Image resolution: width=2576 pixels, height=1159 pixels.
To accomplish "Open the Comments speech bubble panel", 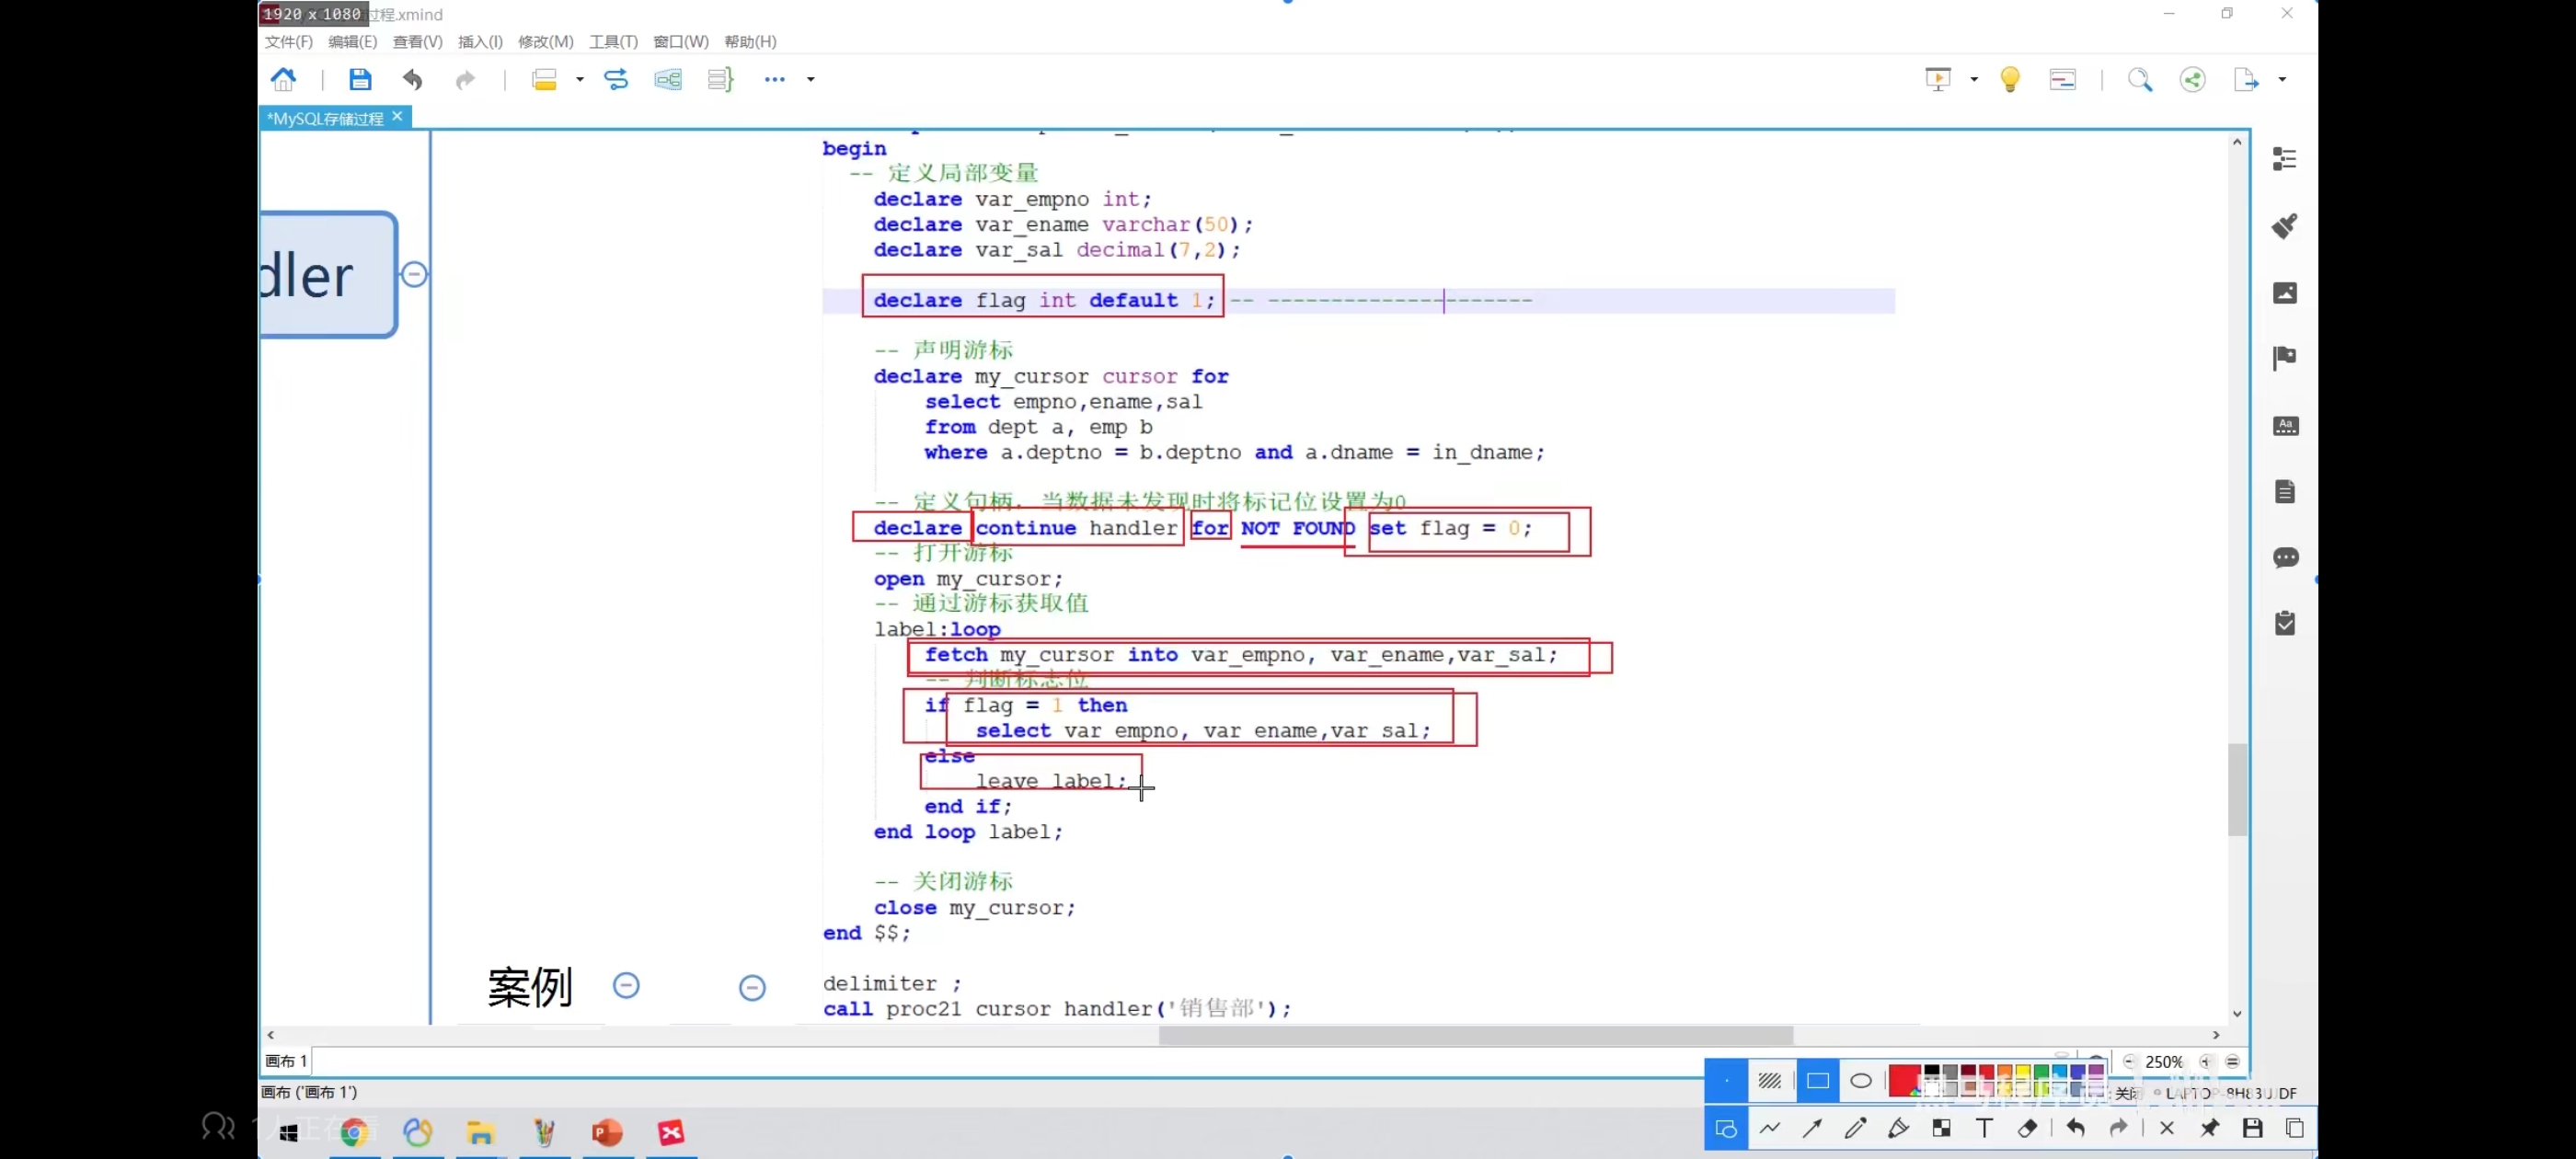I will point(2285,557).
